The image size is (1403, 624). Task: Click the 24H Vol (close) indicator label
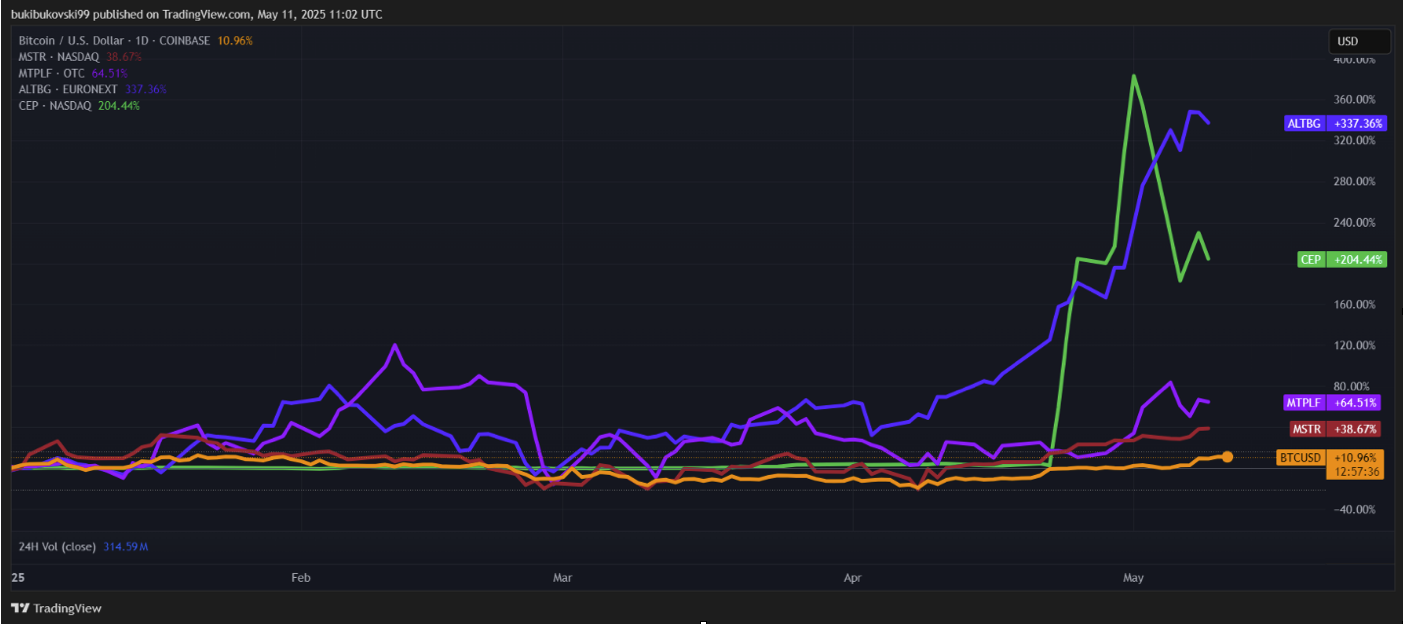[x=58, y=547]
